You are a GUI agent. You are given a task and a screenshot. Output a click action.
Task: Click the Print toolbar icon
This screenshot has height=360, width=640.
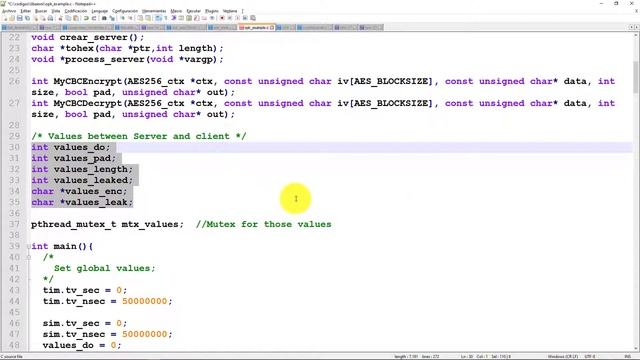(x=50, y=18)
